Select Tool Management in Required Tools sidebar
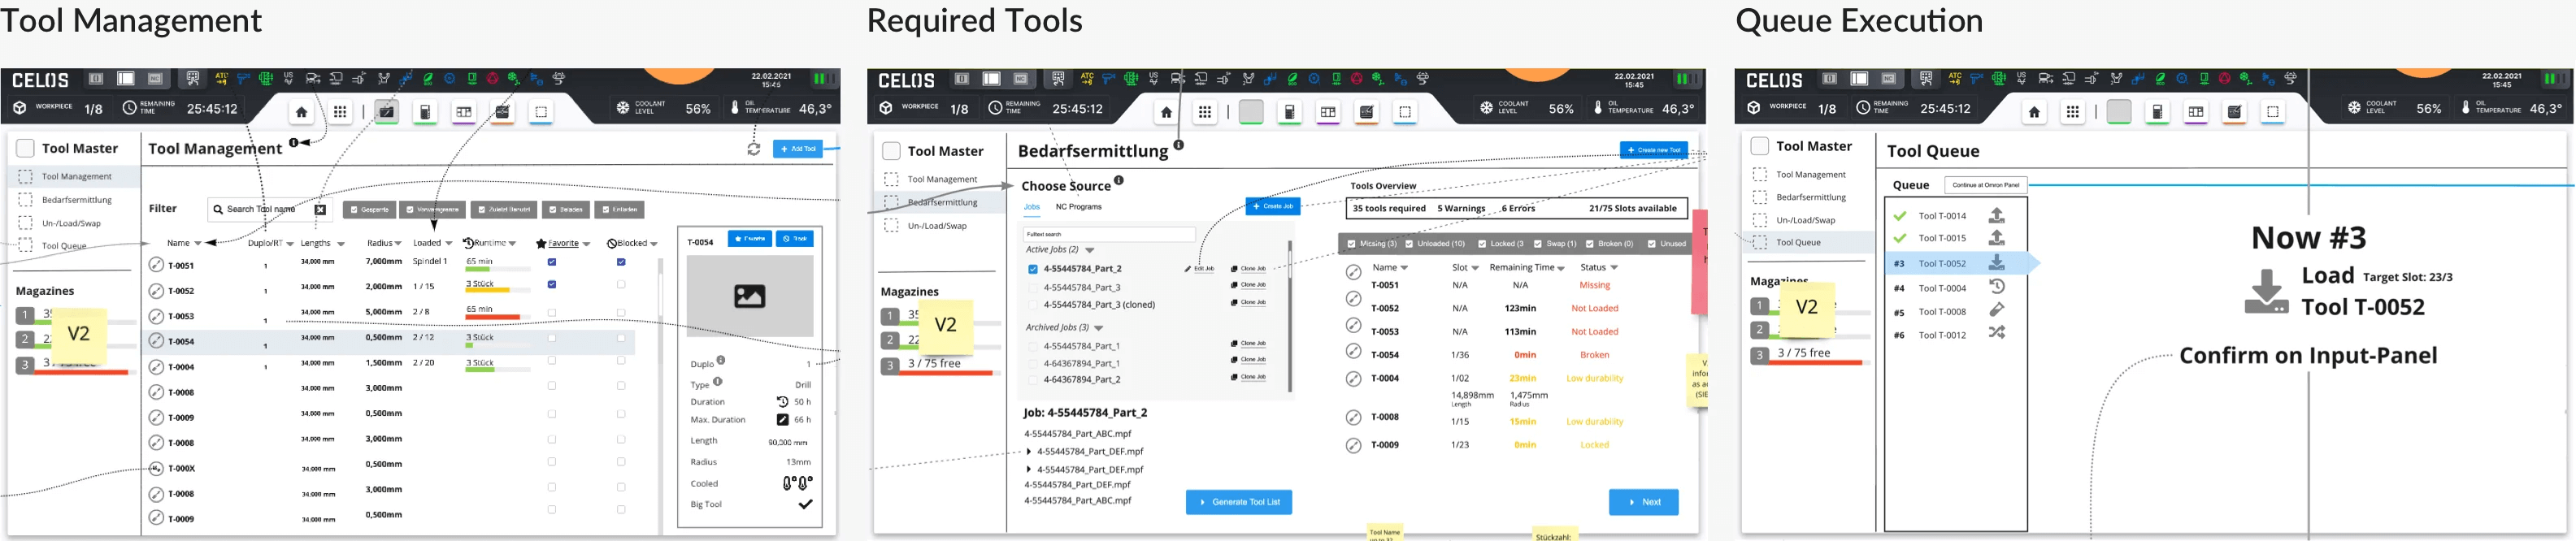Image resolution: width=2576 pixels, height=541 pixels. [x=942, y=180]
